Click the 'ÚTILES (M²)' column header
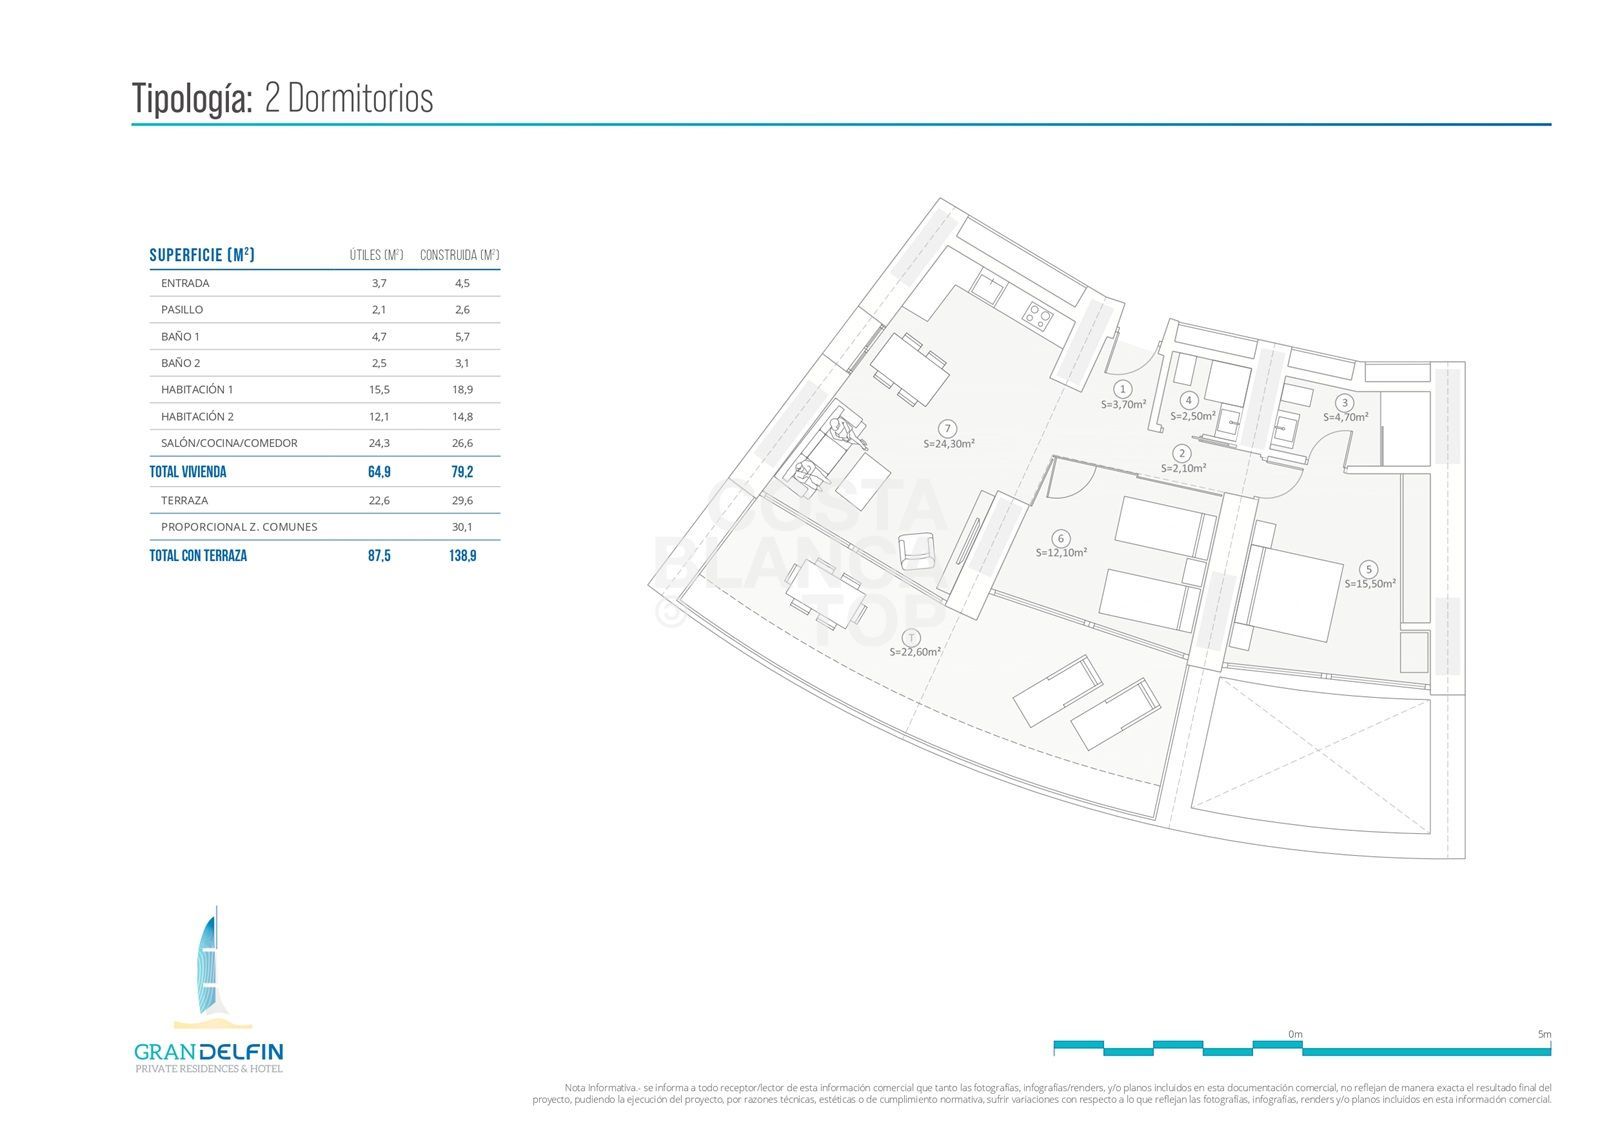The height and width of the screenshot is (1131, 1600). click(x=377, y=255)
